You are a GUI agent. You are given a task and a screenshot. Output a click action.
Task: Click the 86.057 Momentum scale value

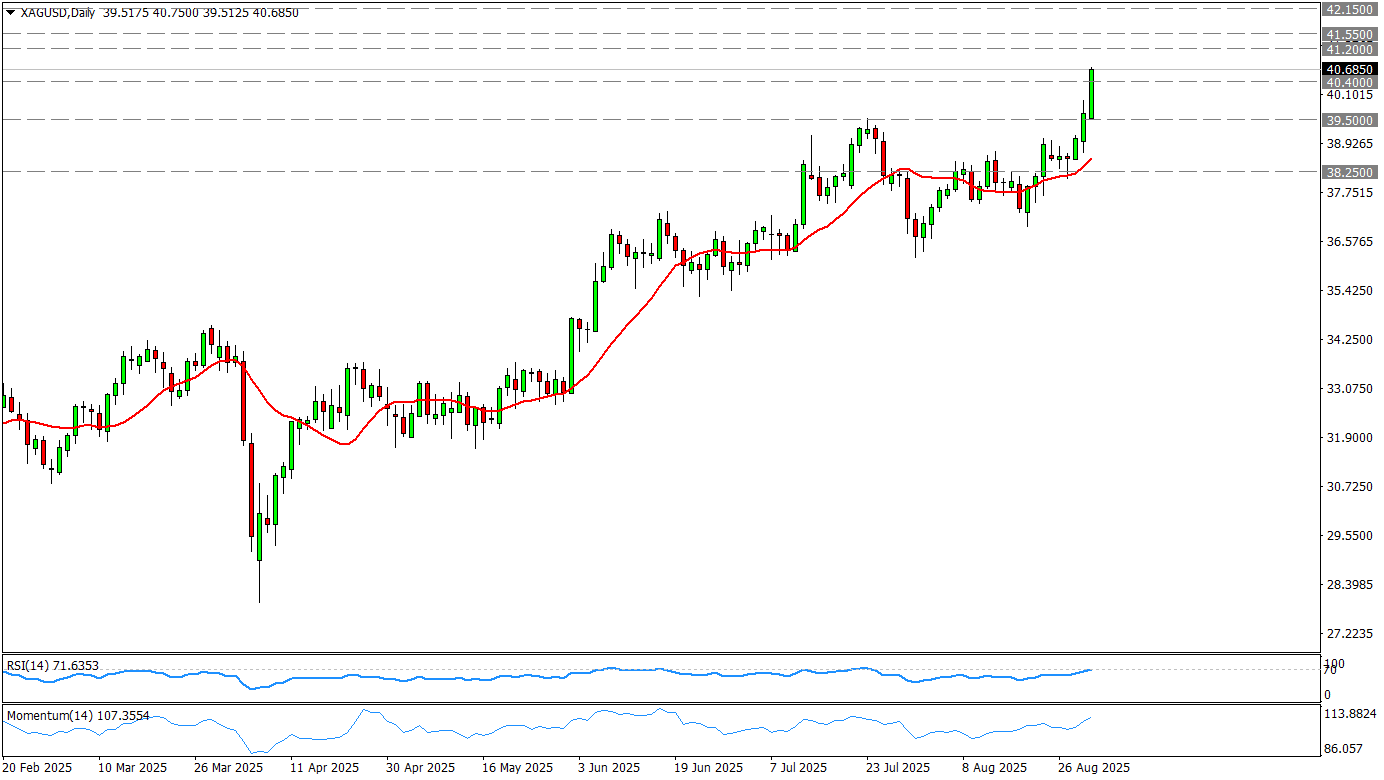click(1345, 748)
